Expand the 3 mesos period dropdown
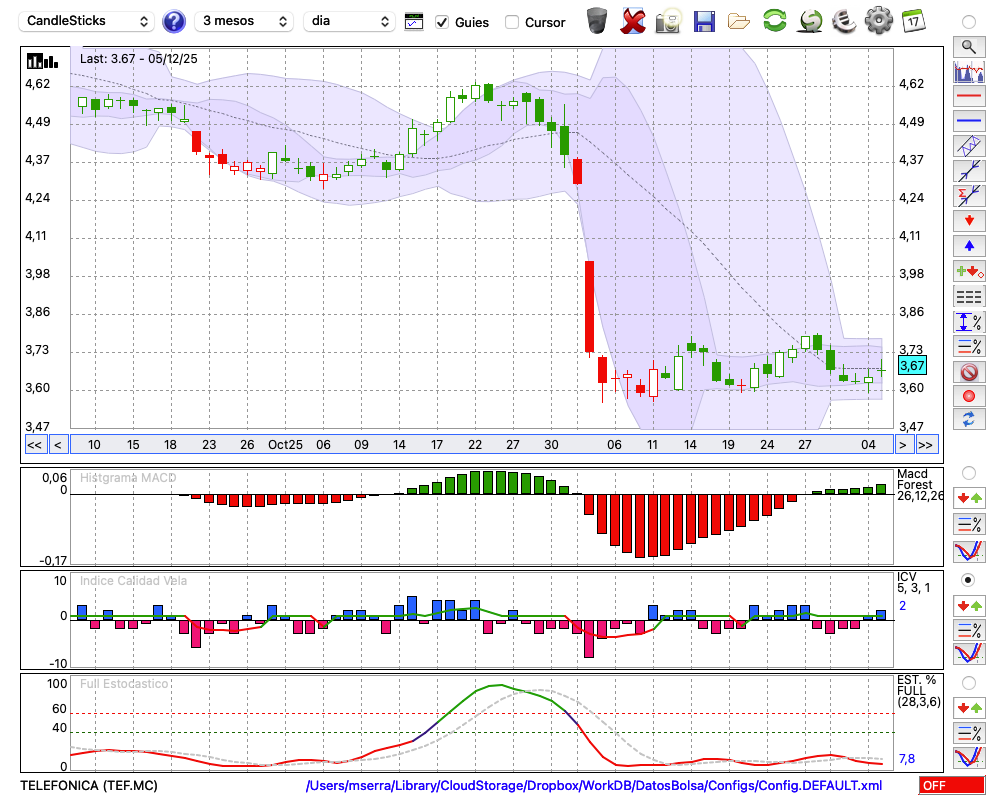The image size is (1000, 800). tap(243, 21)
